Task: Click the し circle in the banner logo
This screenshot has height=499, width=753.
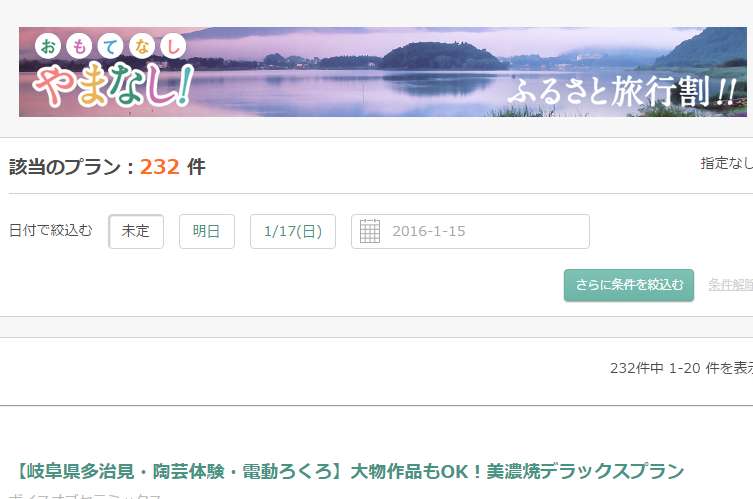Action: [173, 47]
